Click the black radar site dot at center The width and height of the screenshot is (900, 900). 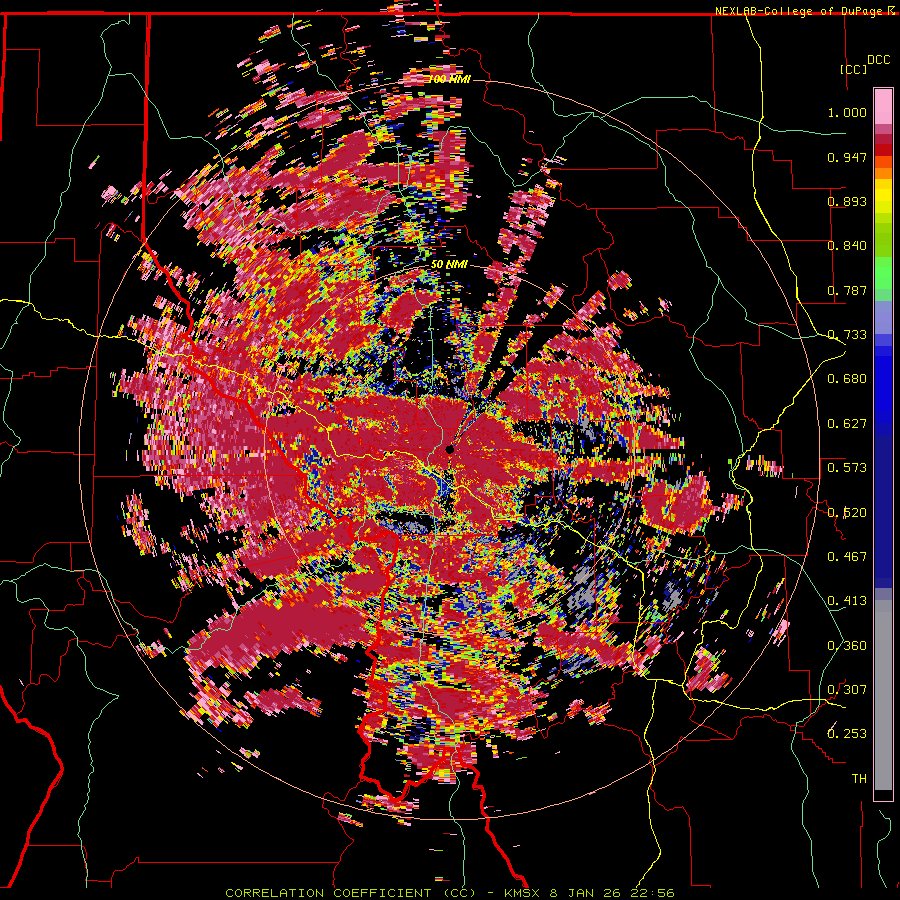[449, 449]
